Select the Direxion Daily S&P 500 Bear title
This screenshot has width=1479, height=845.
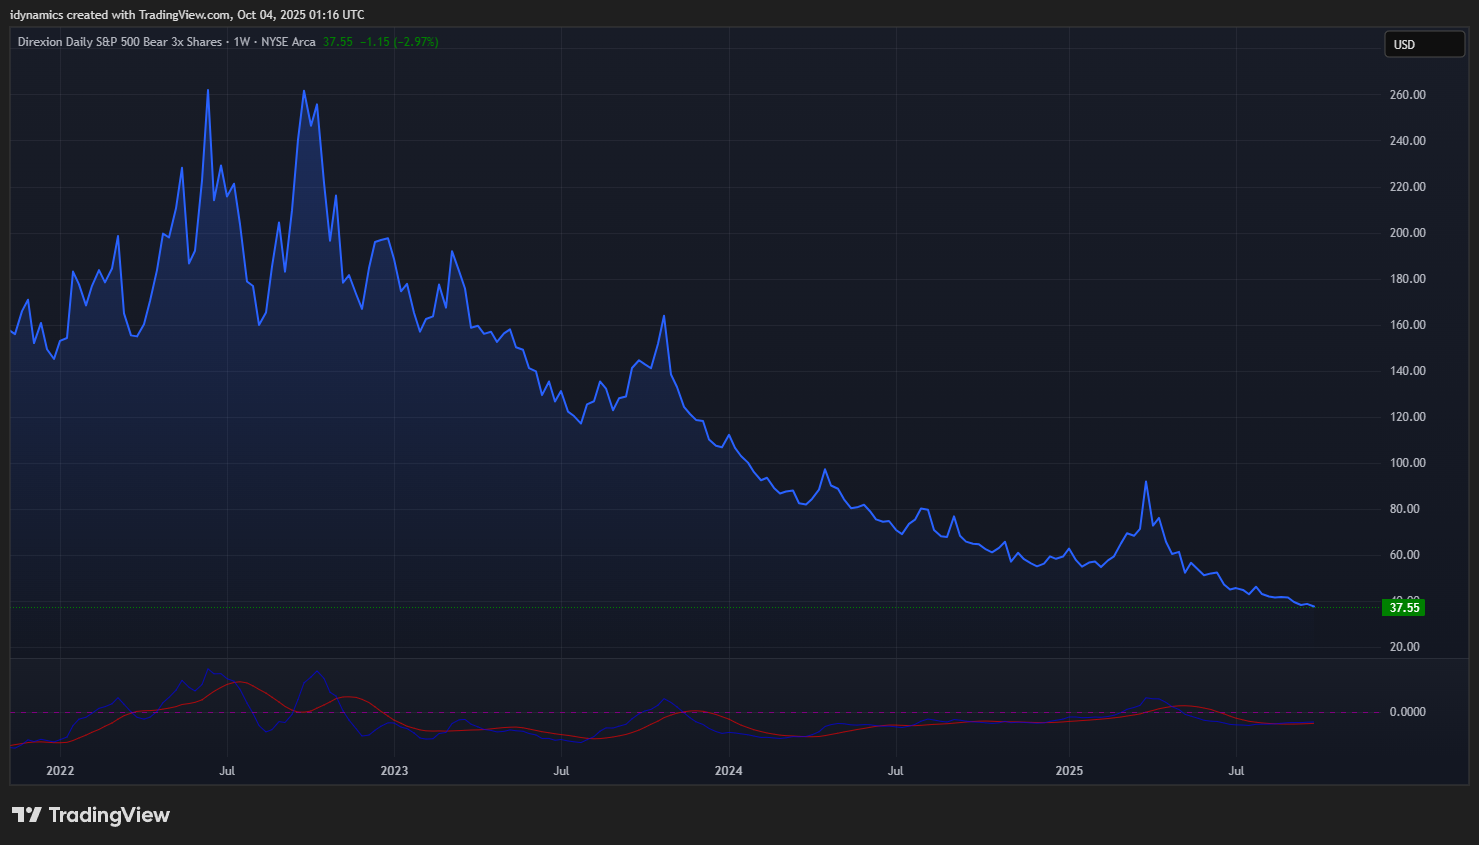(119, 42)
